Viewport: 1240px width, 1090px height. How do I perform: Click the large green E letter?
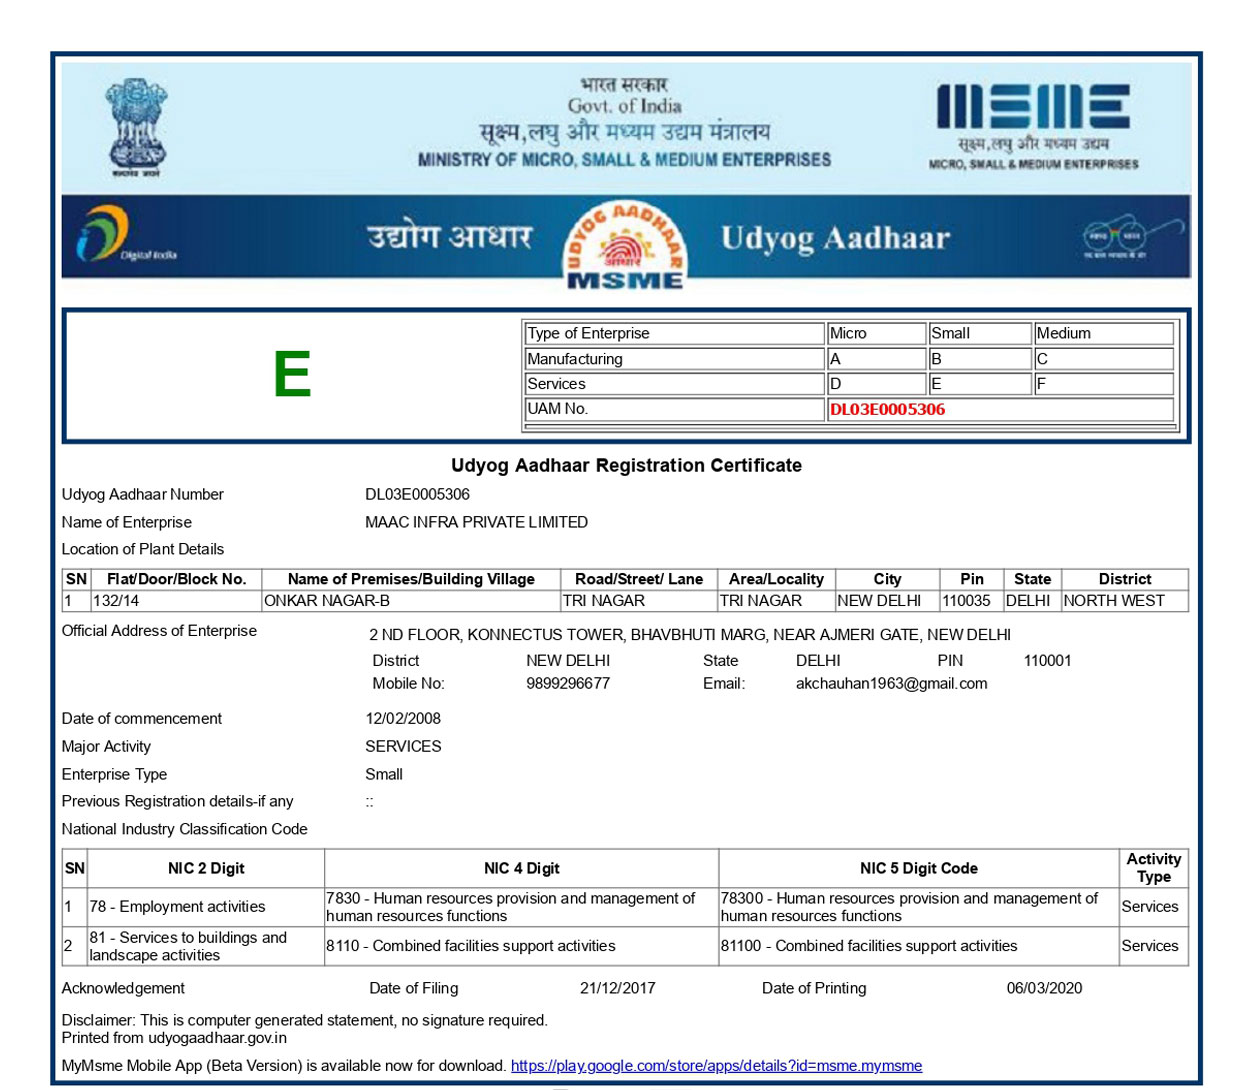coord(292,375)
